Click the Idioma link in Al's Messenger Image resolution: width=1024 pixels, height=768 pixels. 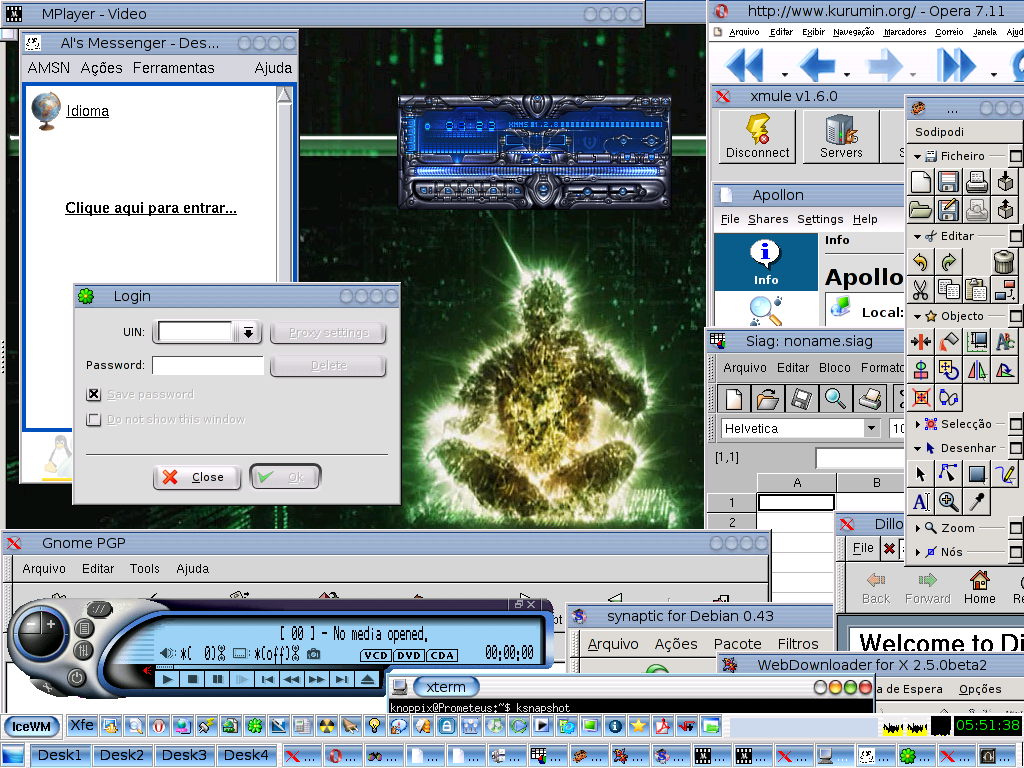pos(88,111)
